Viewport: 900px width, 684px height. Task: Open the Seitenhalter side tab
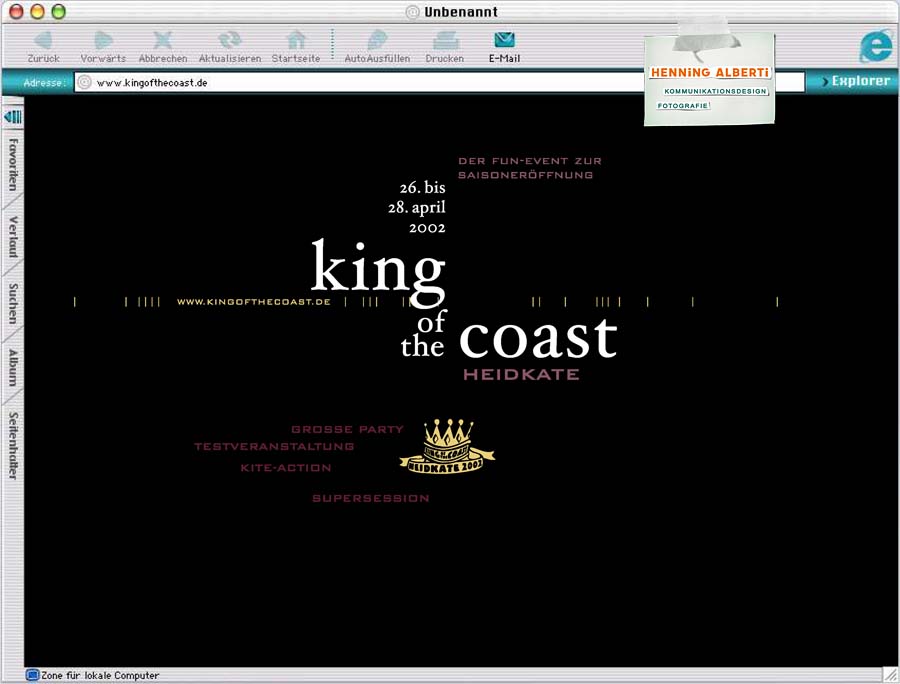click(13, 445)
